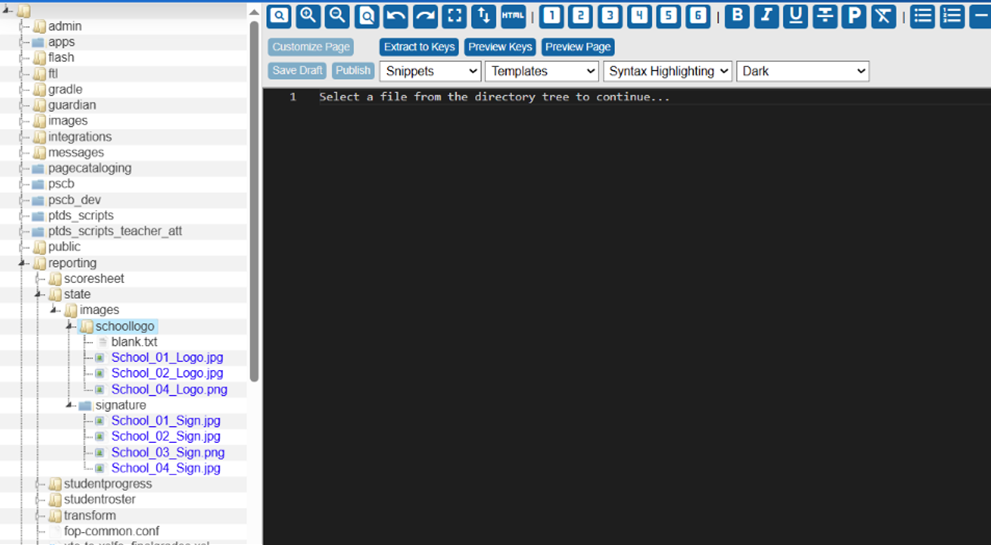Click the Preview Page button
This screenshot has width=991, height=545.
577,47
